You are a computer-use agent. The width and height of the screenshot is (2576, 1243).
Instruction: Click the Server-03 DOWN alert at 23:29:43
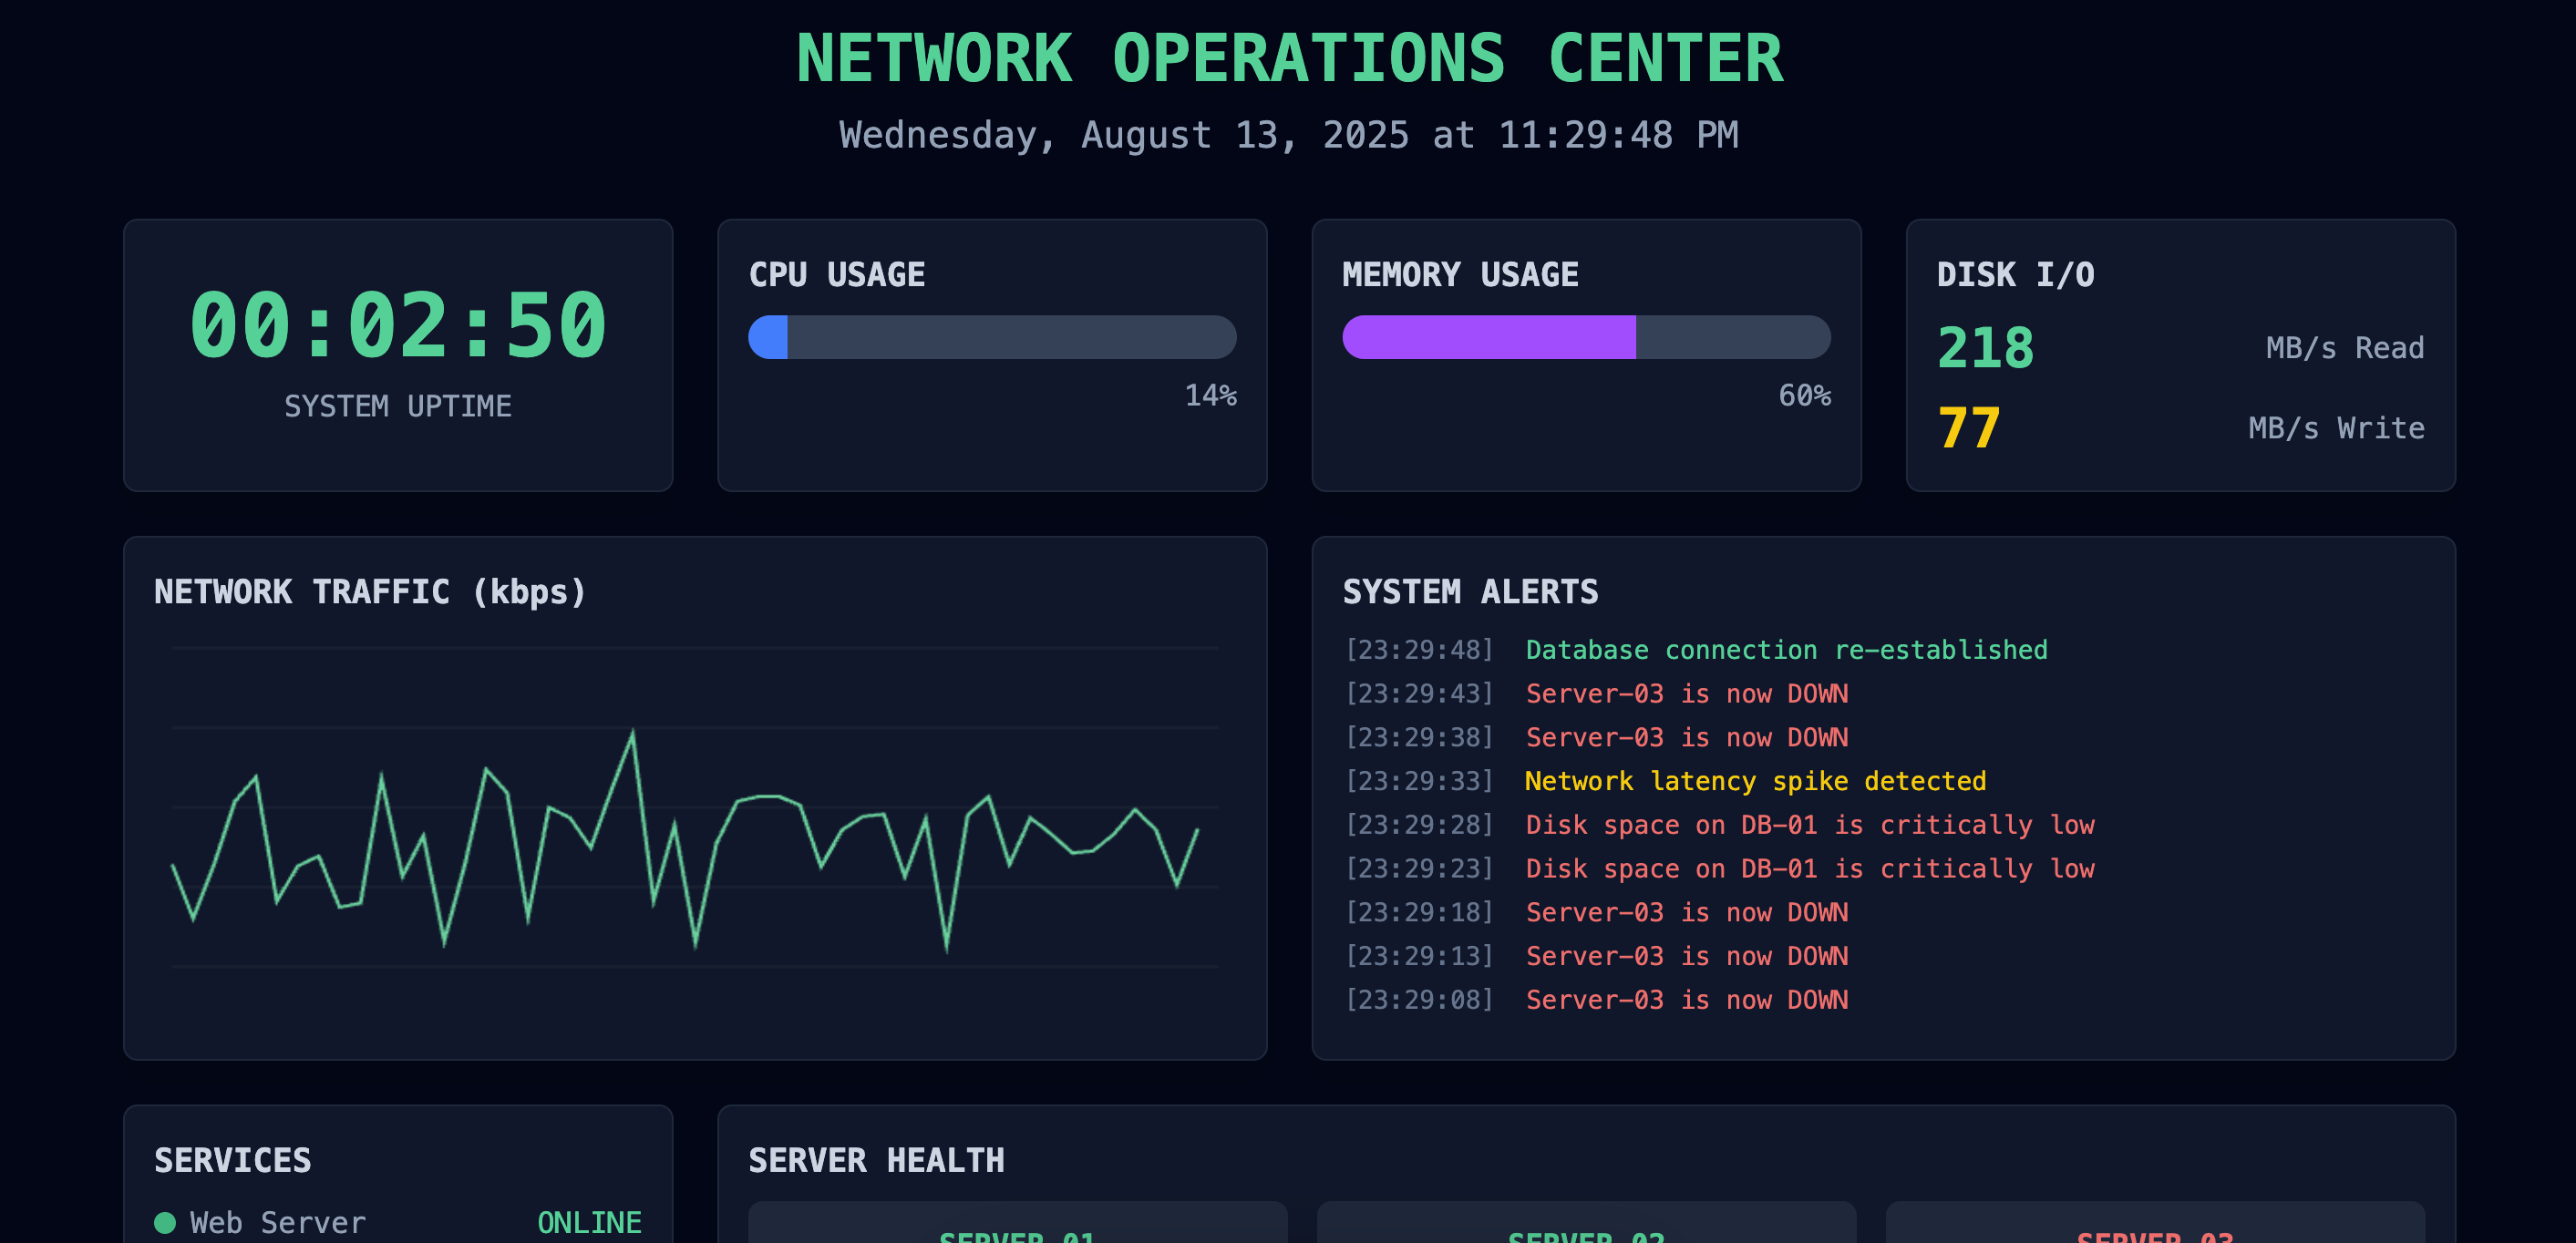coord(1686,693)
